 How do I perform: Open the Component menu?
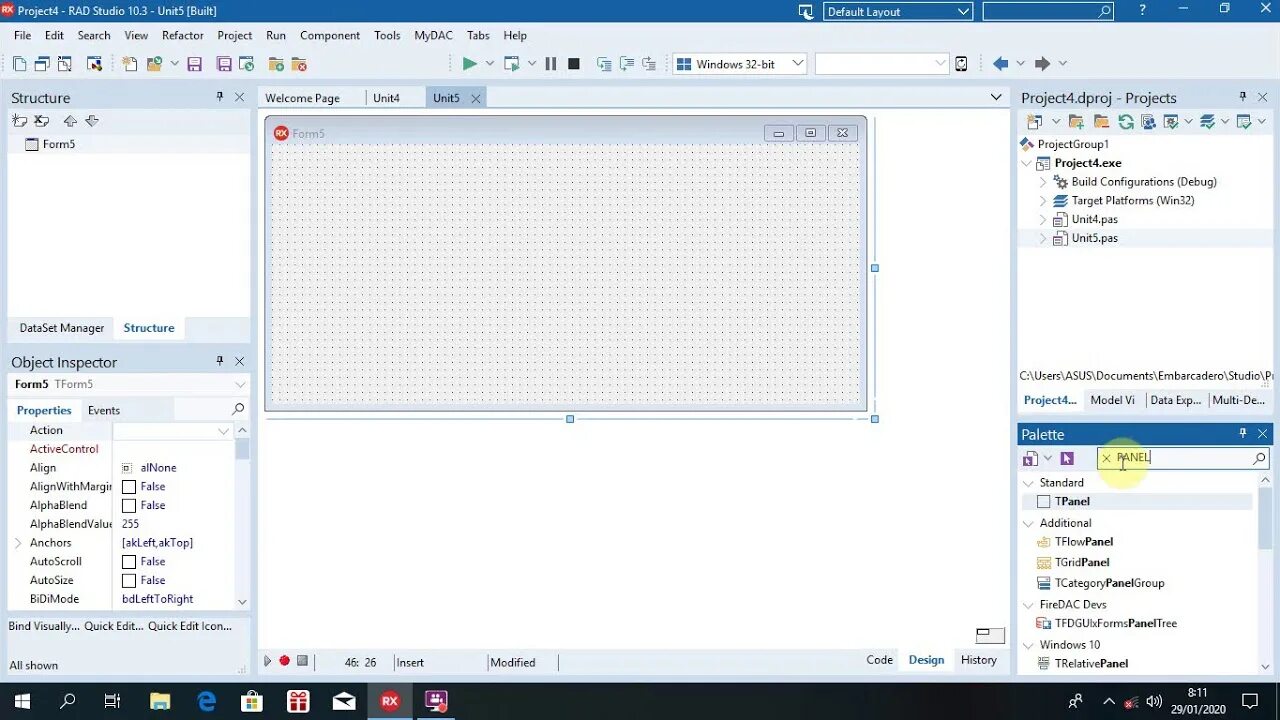[330, 35]
